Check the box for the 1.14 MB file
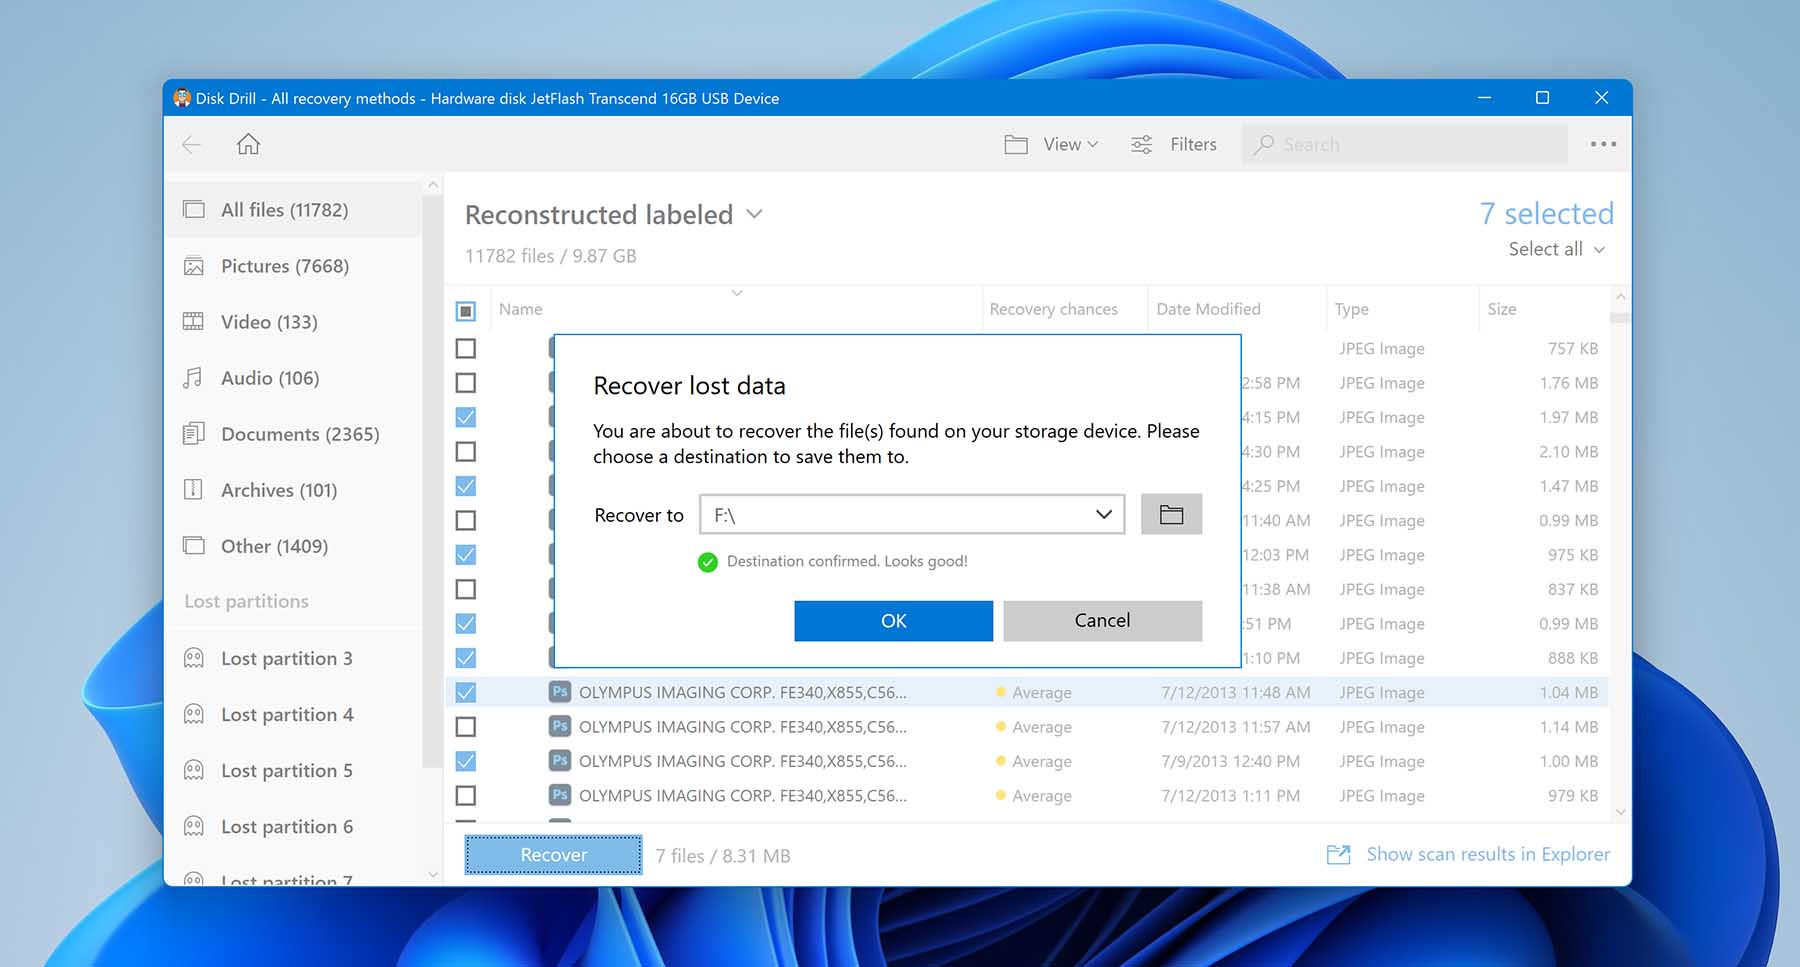 pos(466,727)
